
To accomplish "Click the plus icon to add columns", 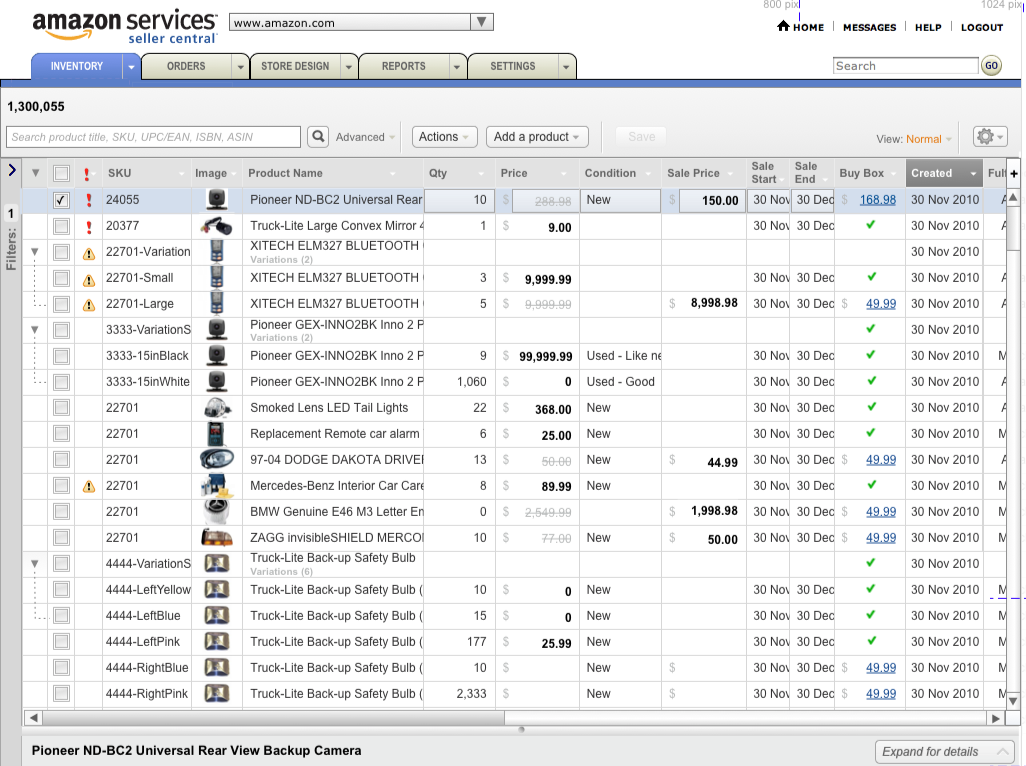I will tap(1014, 173).
